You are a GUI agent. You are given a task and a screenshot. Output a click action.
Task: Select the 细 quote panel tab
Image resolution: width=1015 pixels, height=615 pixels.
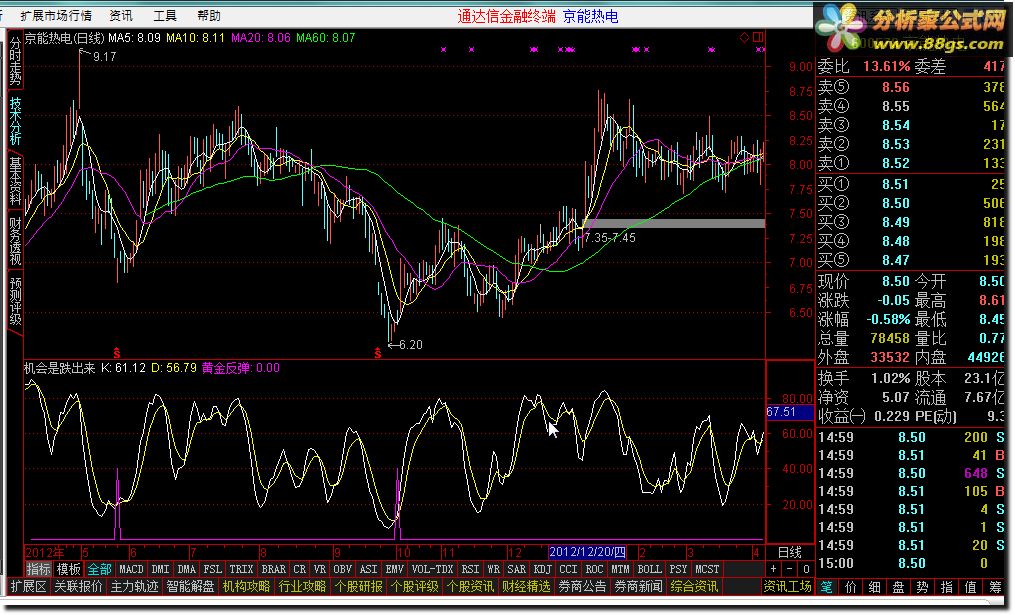[x=875, y=587]
